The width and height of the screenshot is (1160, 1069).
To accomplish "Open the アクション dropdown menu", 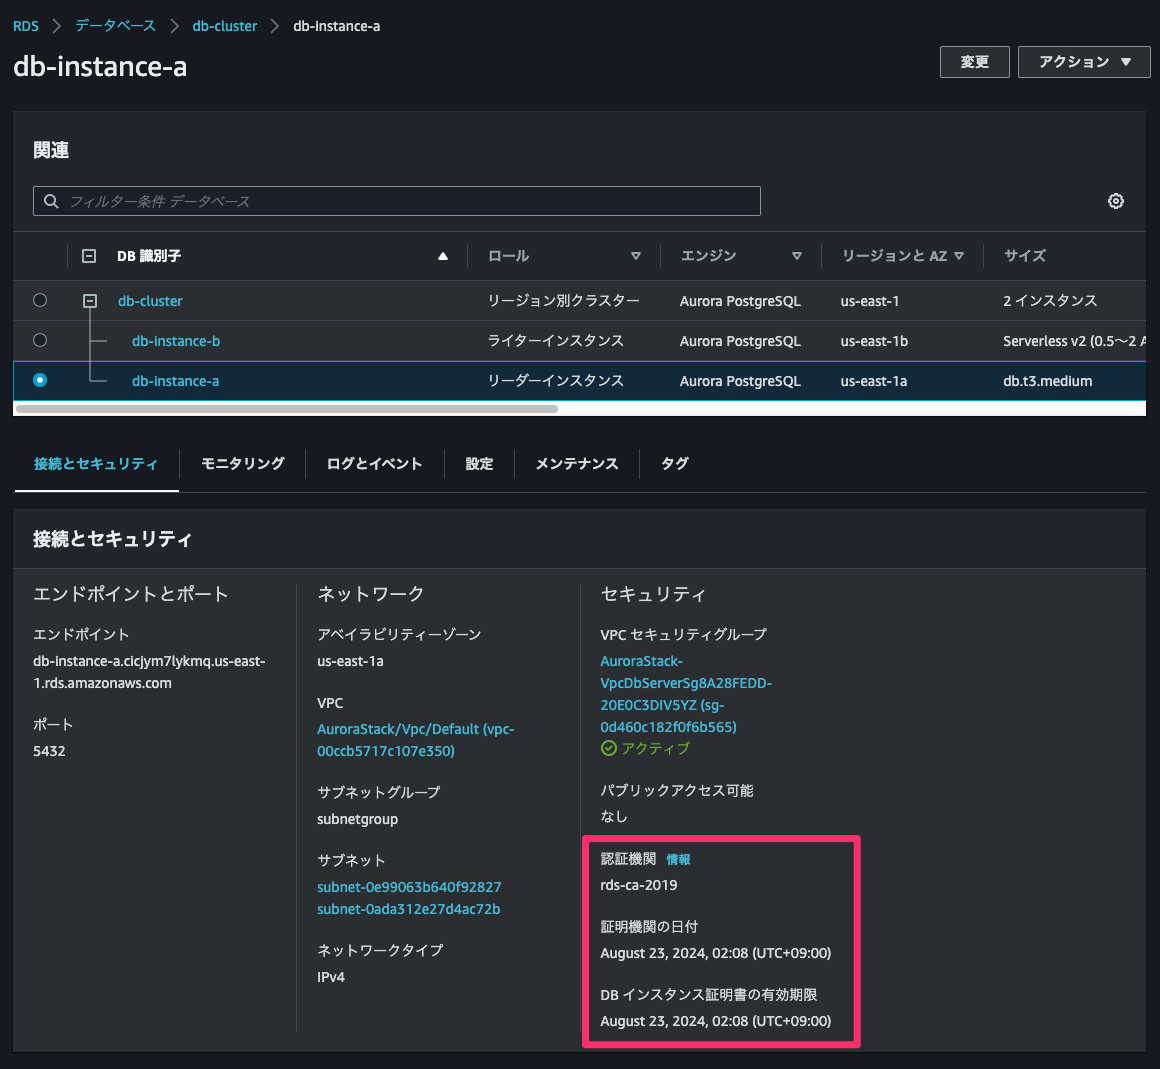I will point(1083,61).
